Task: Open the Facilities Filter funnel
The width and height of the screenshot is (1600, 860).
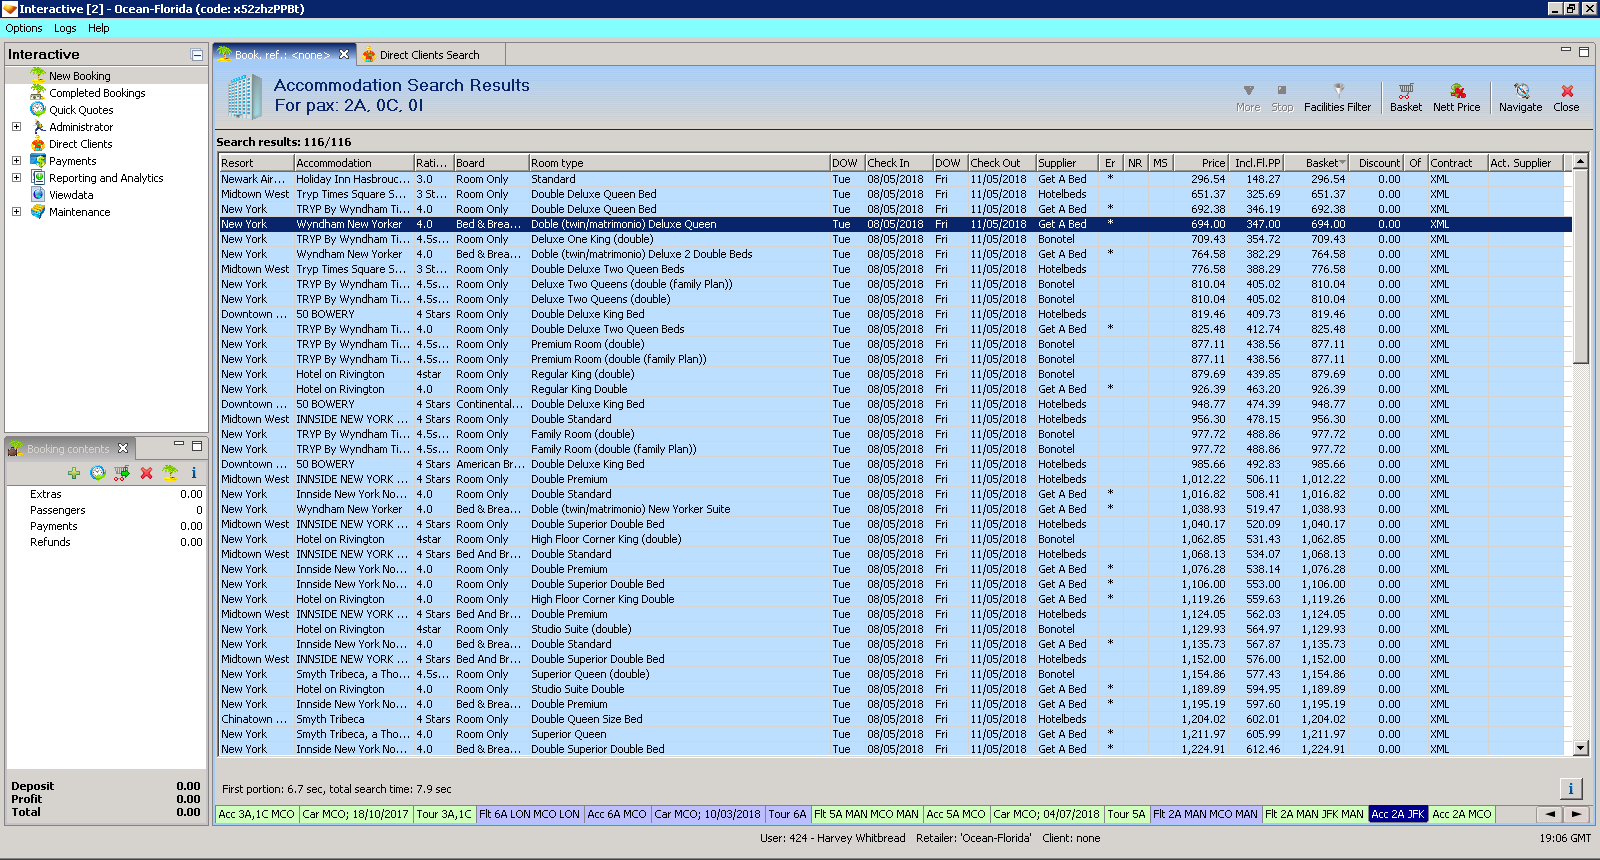Action: (1337, 97)
